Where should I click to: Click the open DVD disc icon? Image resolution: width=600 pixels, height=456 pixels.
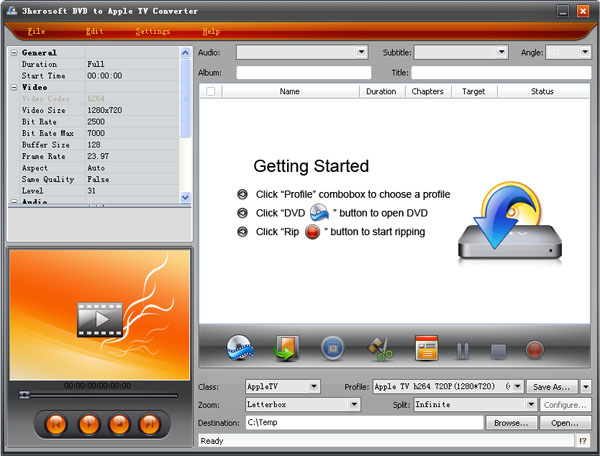241,349
